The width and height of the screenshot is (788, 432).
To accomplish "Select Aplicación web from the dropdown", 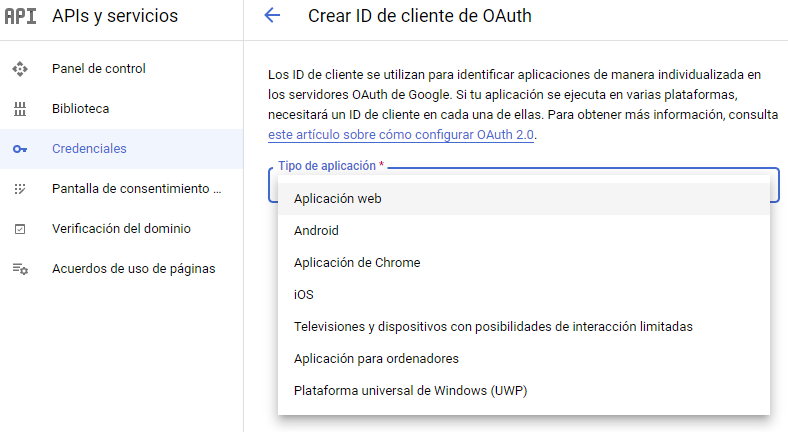I will point(337,199).
